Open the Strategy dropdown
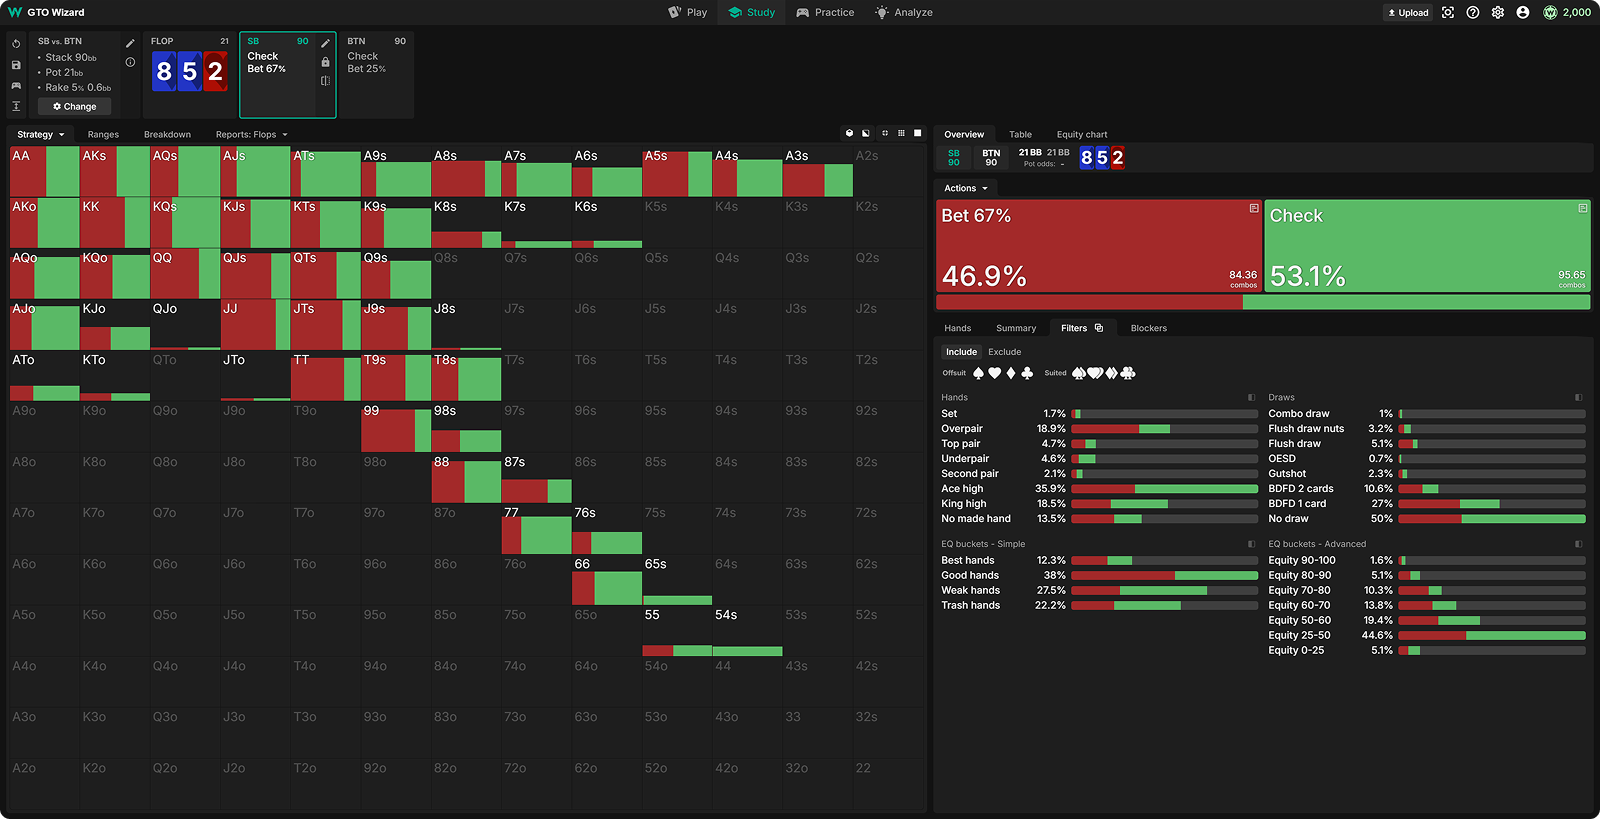This screenshot has width=1600, height=819. pyautogui.click(x=40, y=135)
